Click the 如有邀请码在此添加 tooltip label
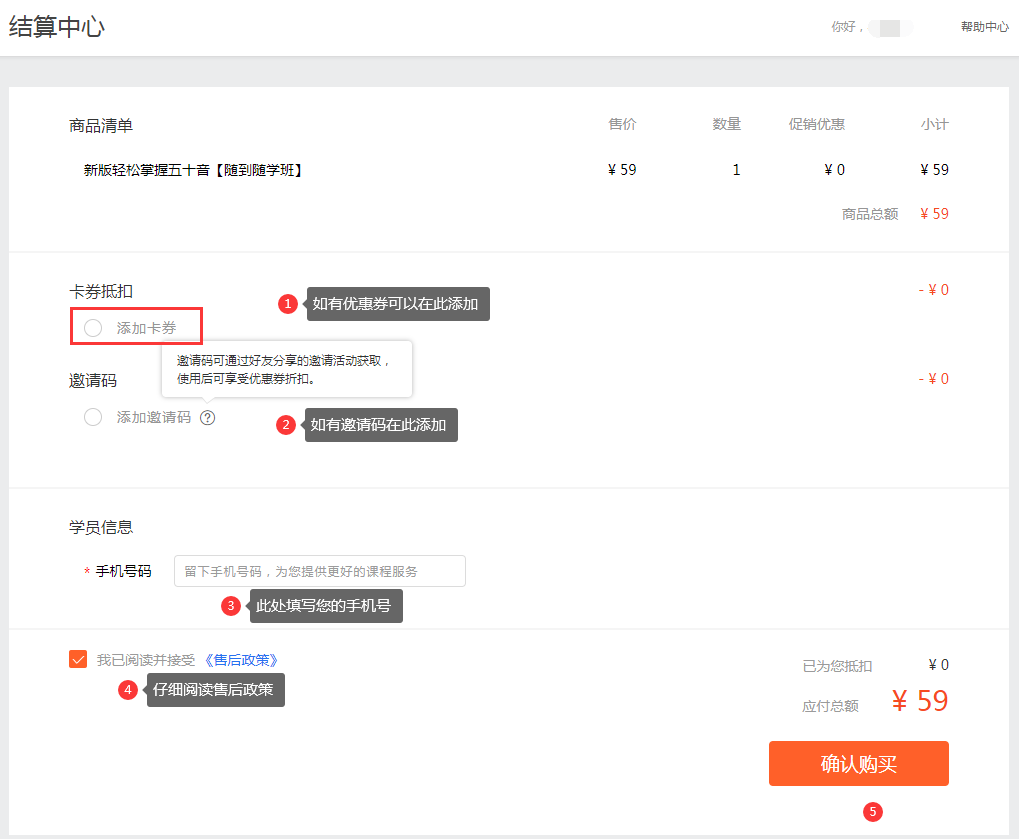 pyautogui.click(x=380, y=425)
